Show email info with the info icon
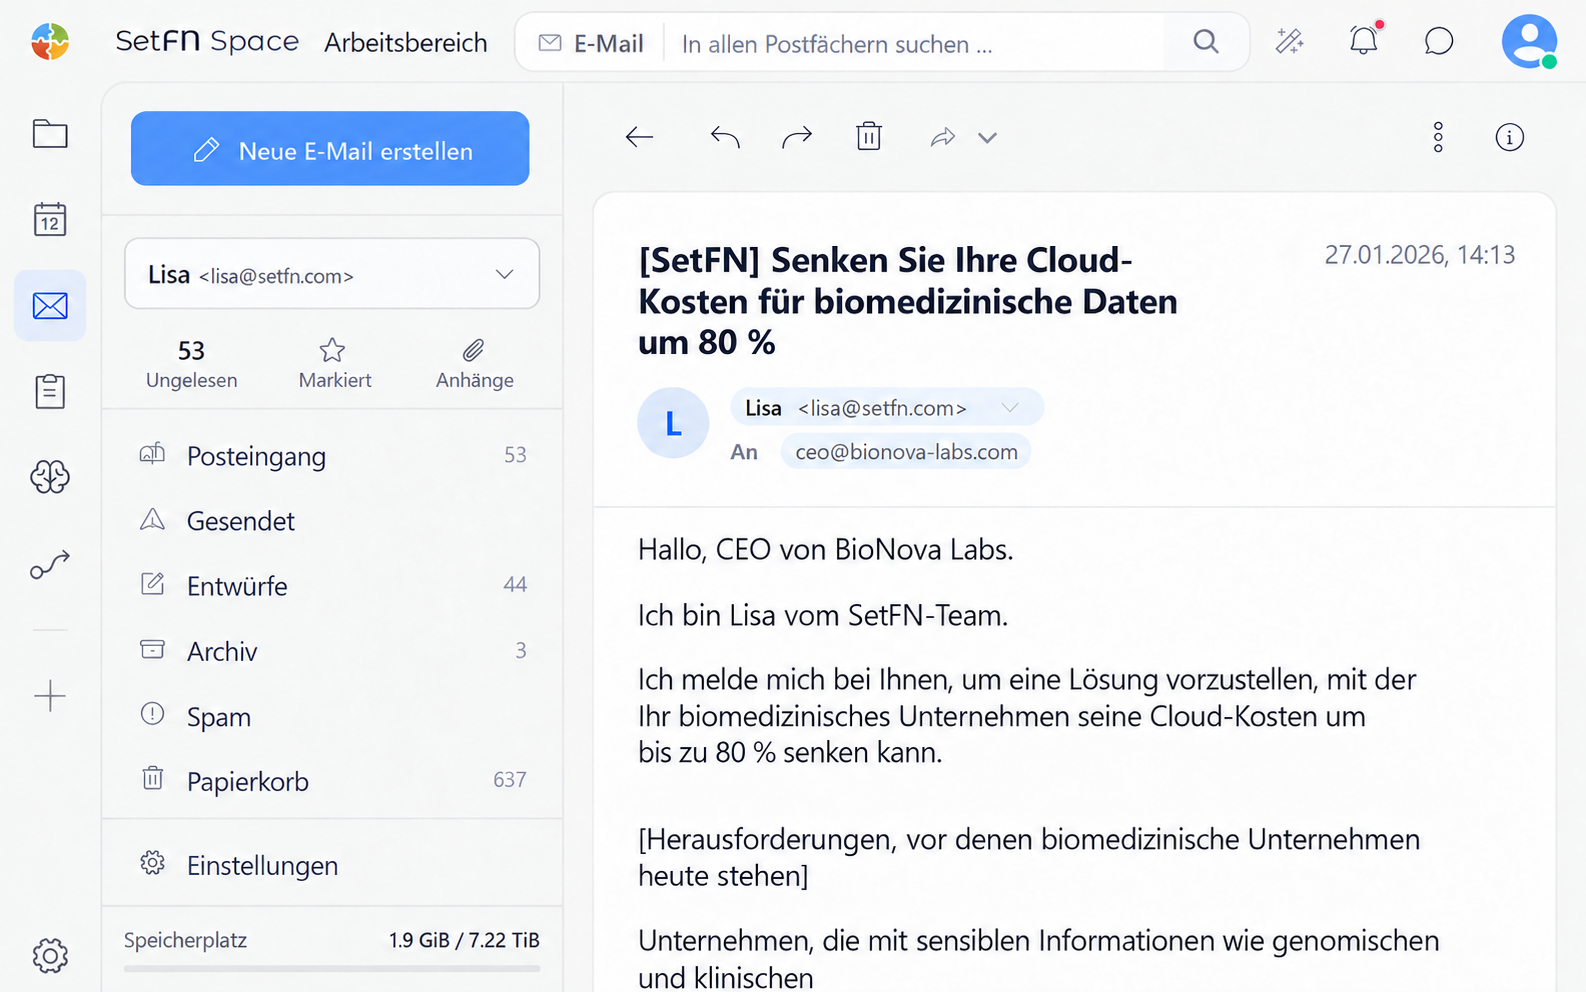This screenshot has height=992, width=1586. click(1510, 137)
